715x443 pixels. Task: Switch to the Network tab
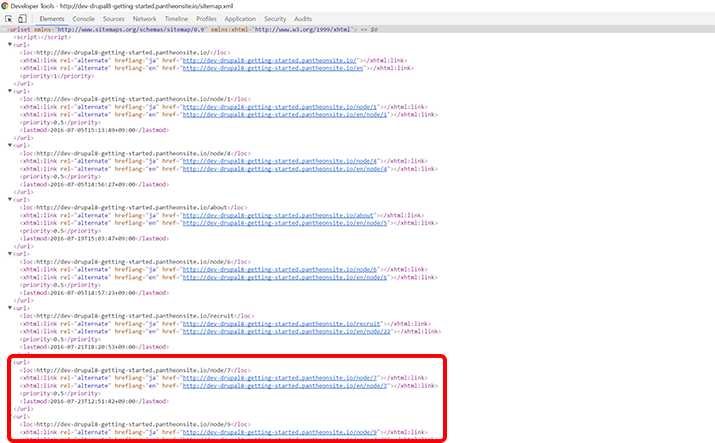tap(145, 19)
